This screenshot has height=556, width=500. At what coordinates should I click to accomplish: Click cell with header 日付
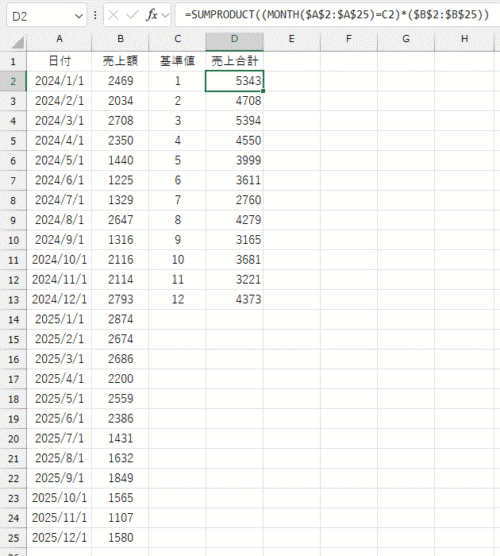pyautogui.click(x=59, y=61)
